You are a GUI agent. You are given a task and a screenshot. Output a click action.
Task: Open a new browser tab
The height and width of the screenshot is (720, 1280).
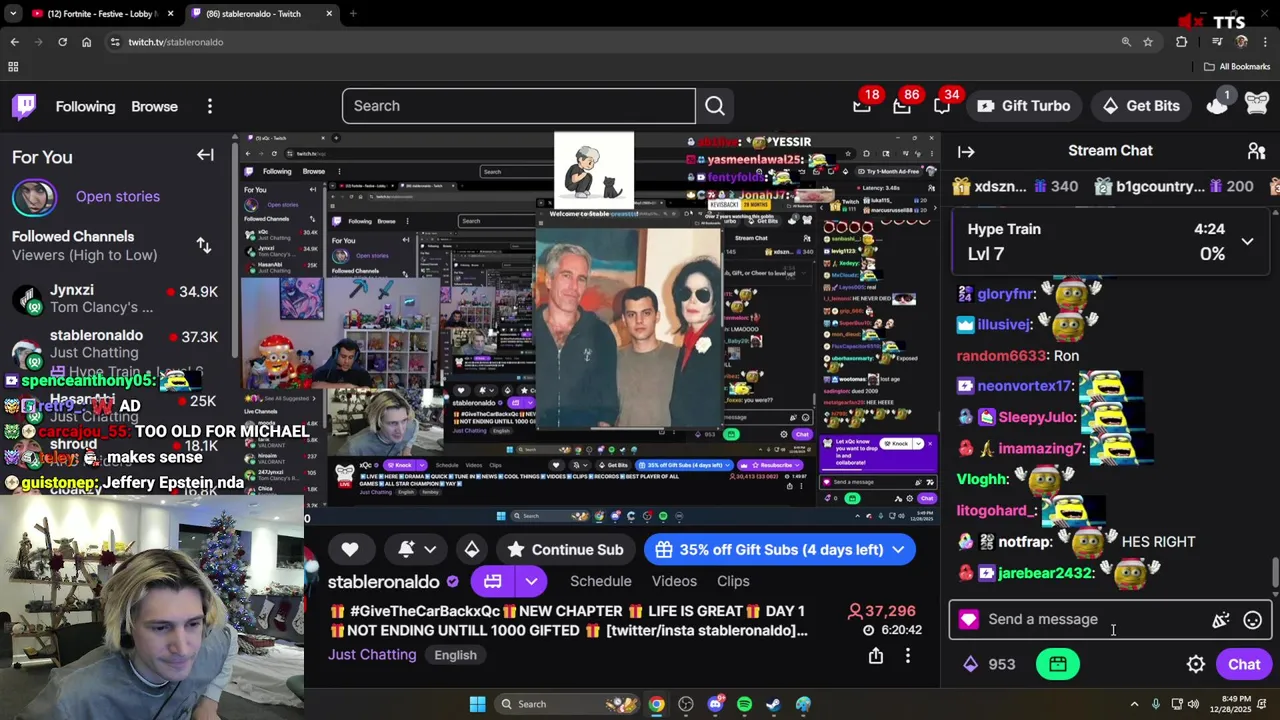click(352, 14)
